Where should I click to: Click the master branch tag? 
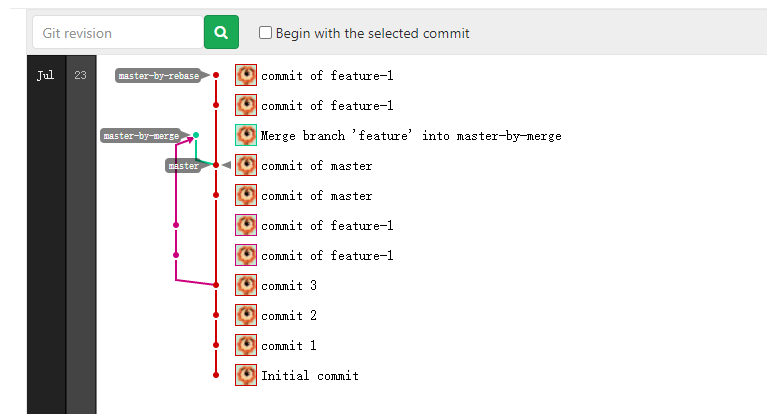click(183, 166)
